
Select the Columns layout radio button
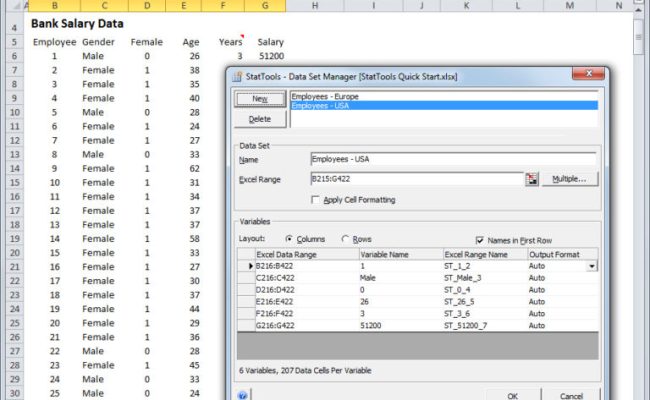pos(289,239)
